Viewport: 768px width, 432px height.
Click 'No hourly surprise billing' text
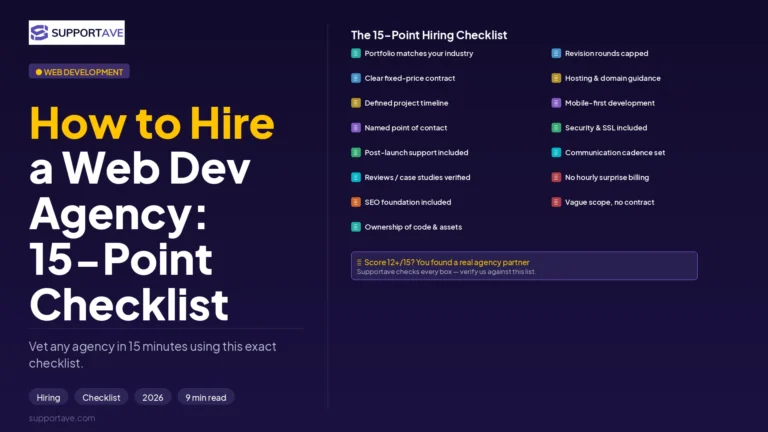coord(607,177)
